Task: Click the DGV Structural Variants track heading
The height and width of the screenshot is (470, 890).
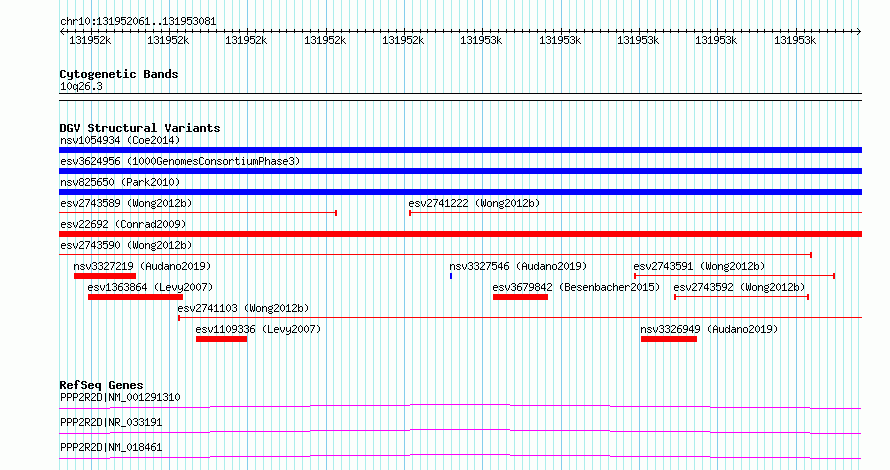Action: coord(140,128)
